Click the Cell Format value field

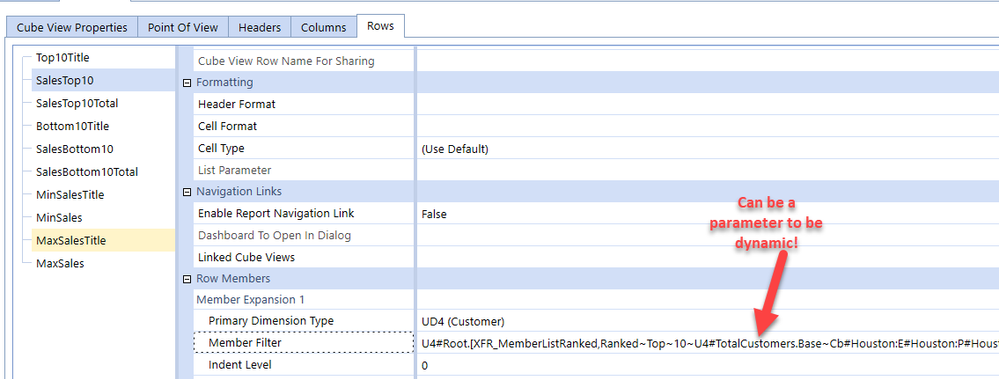707,126
